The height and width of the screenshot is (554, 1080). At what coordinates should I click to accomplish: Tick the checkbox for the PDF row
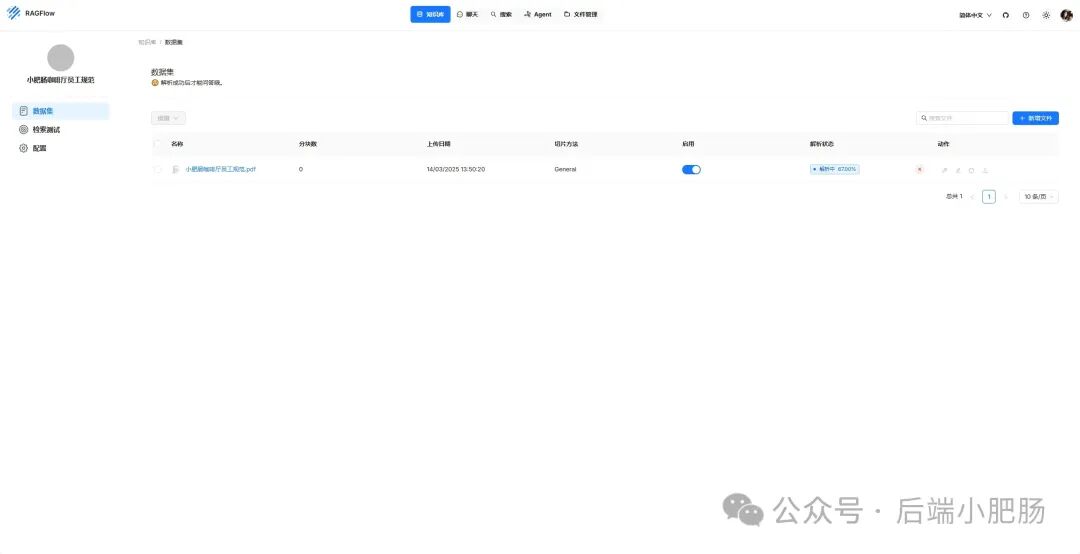pyautogui.click(x=157, y=170)
